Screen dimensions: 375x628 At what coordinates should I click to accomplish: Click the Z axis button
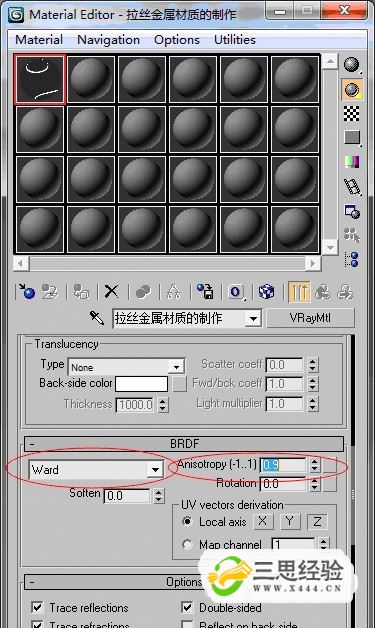point(317,521)
